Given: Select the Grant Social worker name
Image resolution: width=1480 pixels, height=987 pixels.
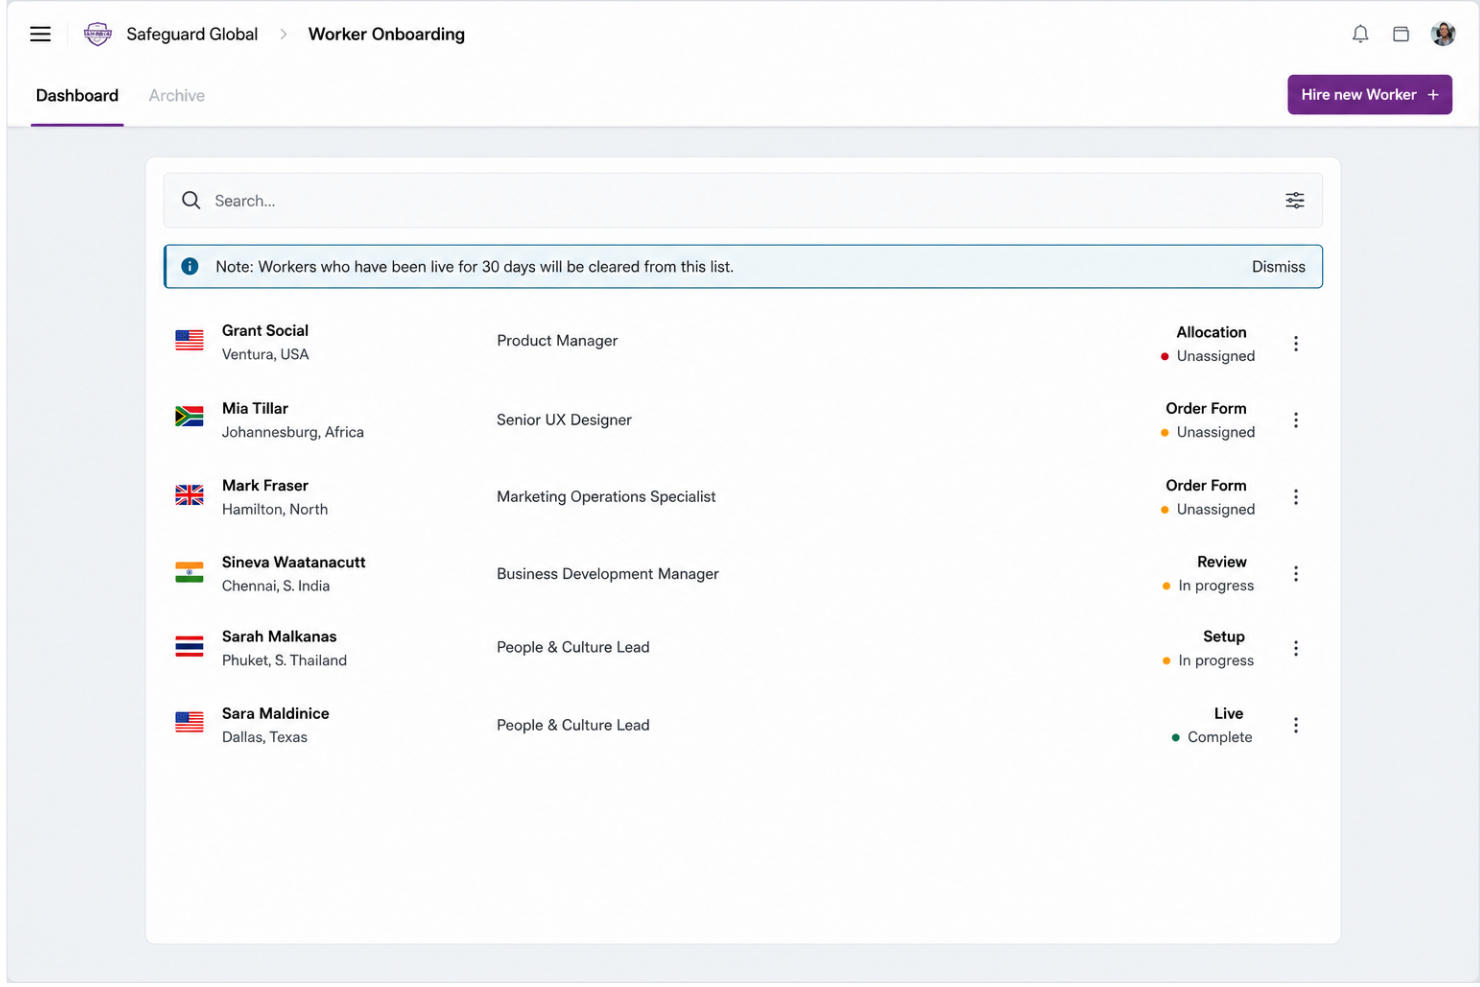Looking at the screenshot, I should tap(265, 330).
